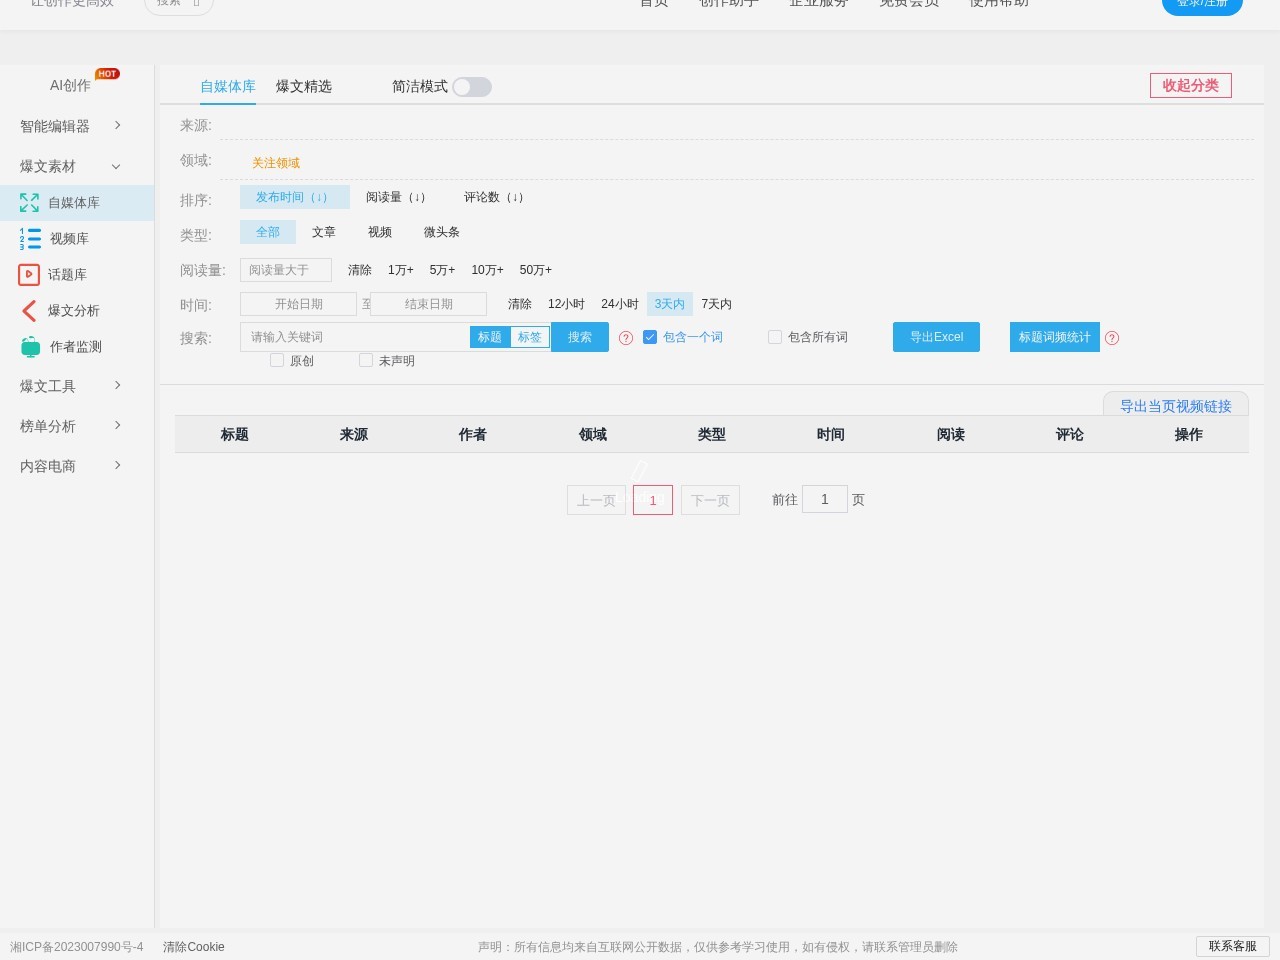Click the 导出Excel button
Image resolution: width=1280 pixels, height=960 pixels.
coord(935,337)
